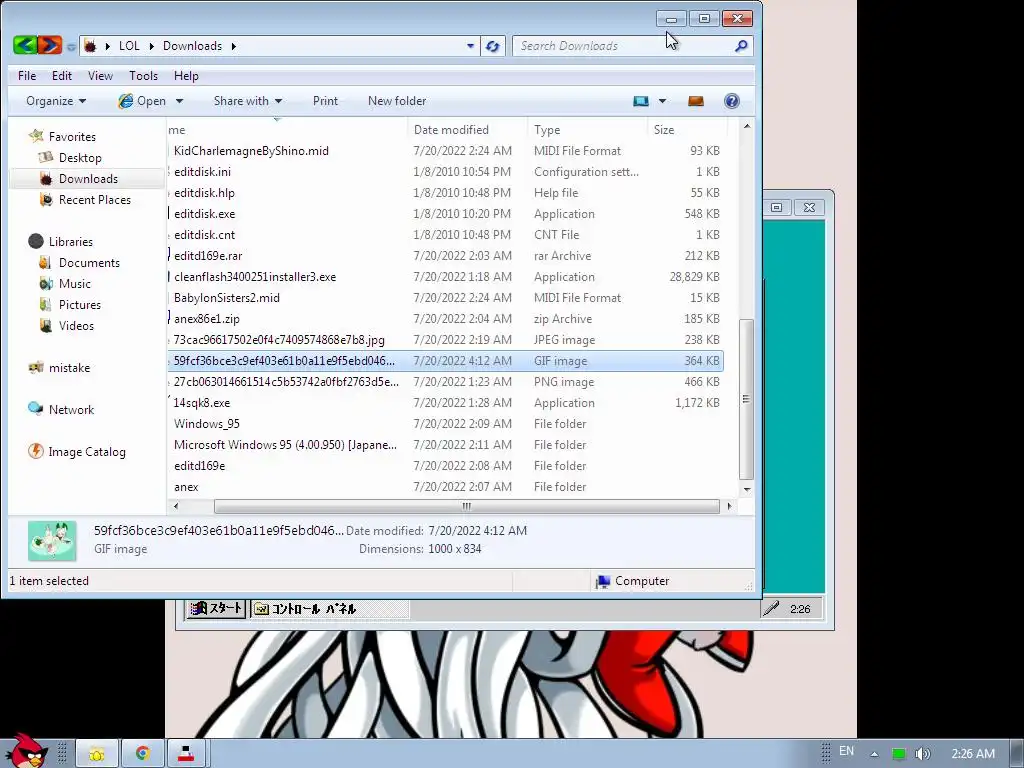Image resolution: width=1024 pixels, height=768 pixels.
Task: Select Downloads in the navigation pane
Action: (88, 178)
